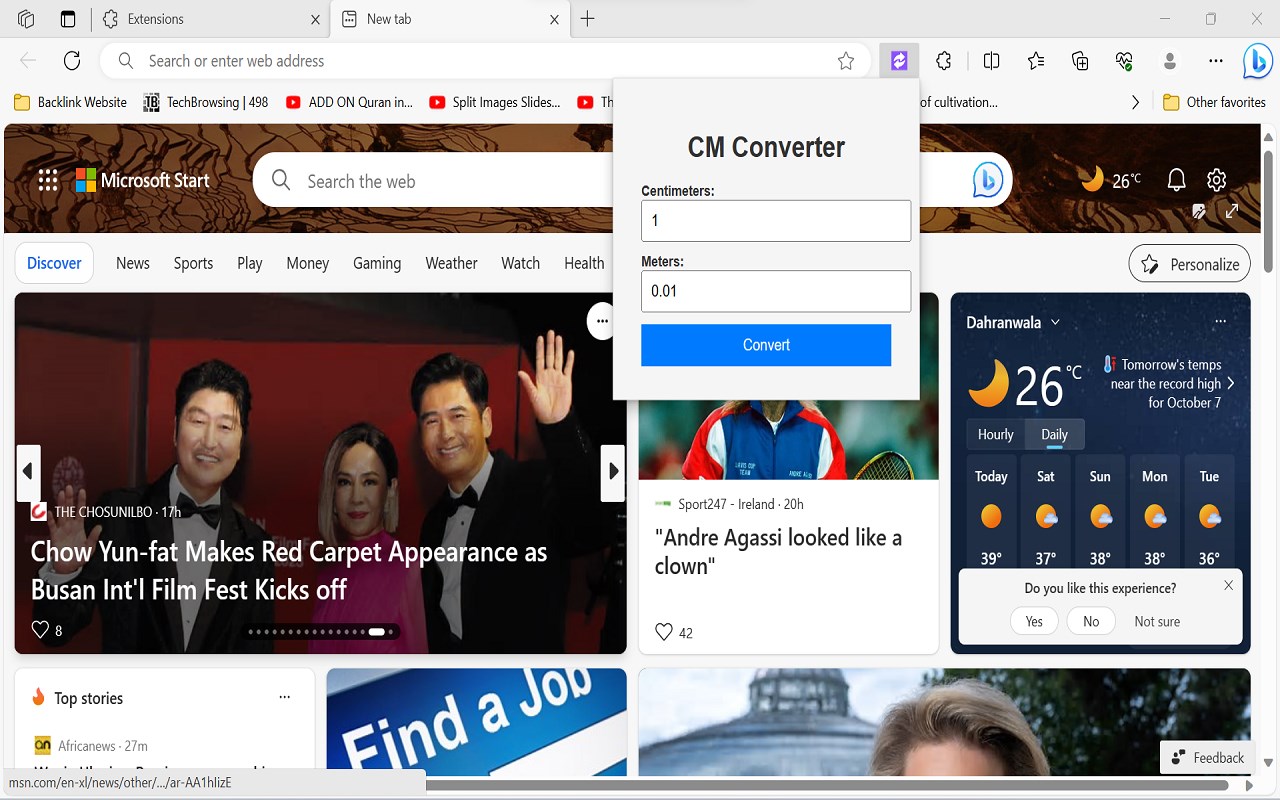Screen dimensions: 1280x800
Task: Switch weather forecast to Hourly
Action: click(995, 434)
